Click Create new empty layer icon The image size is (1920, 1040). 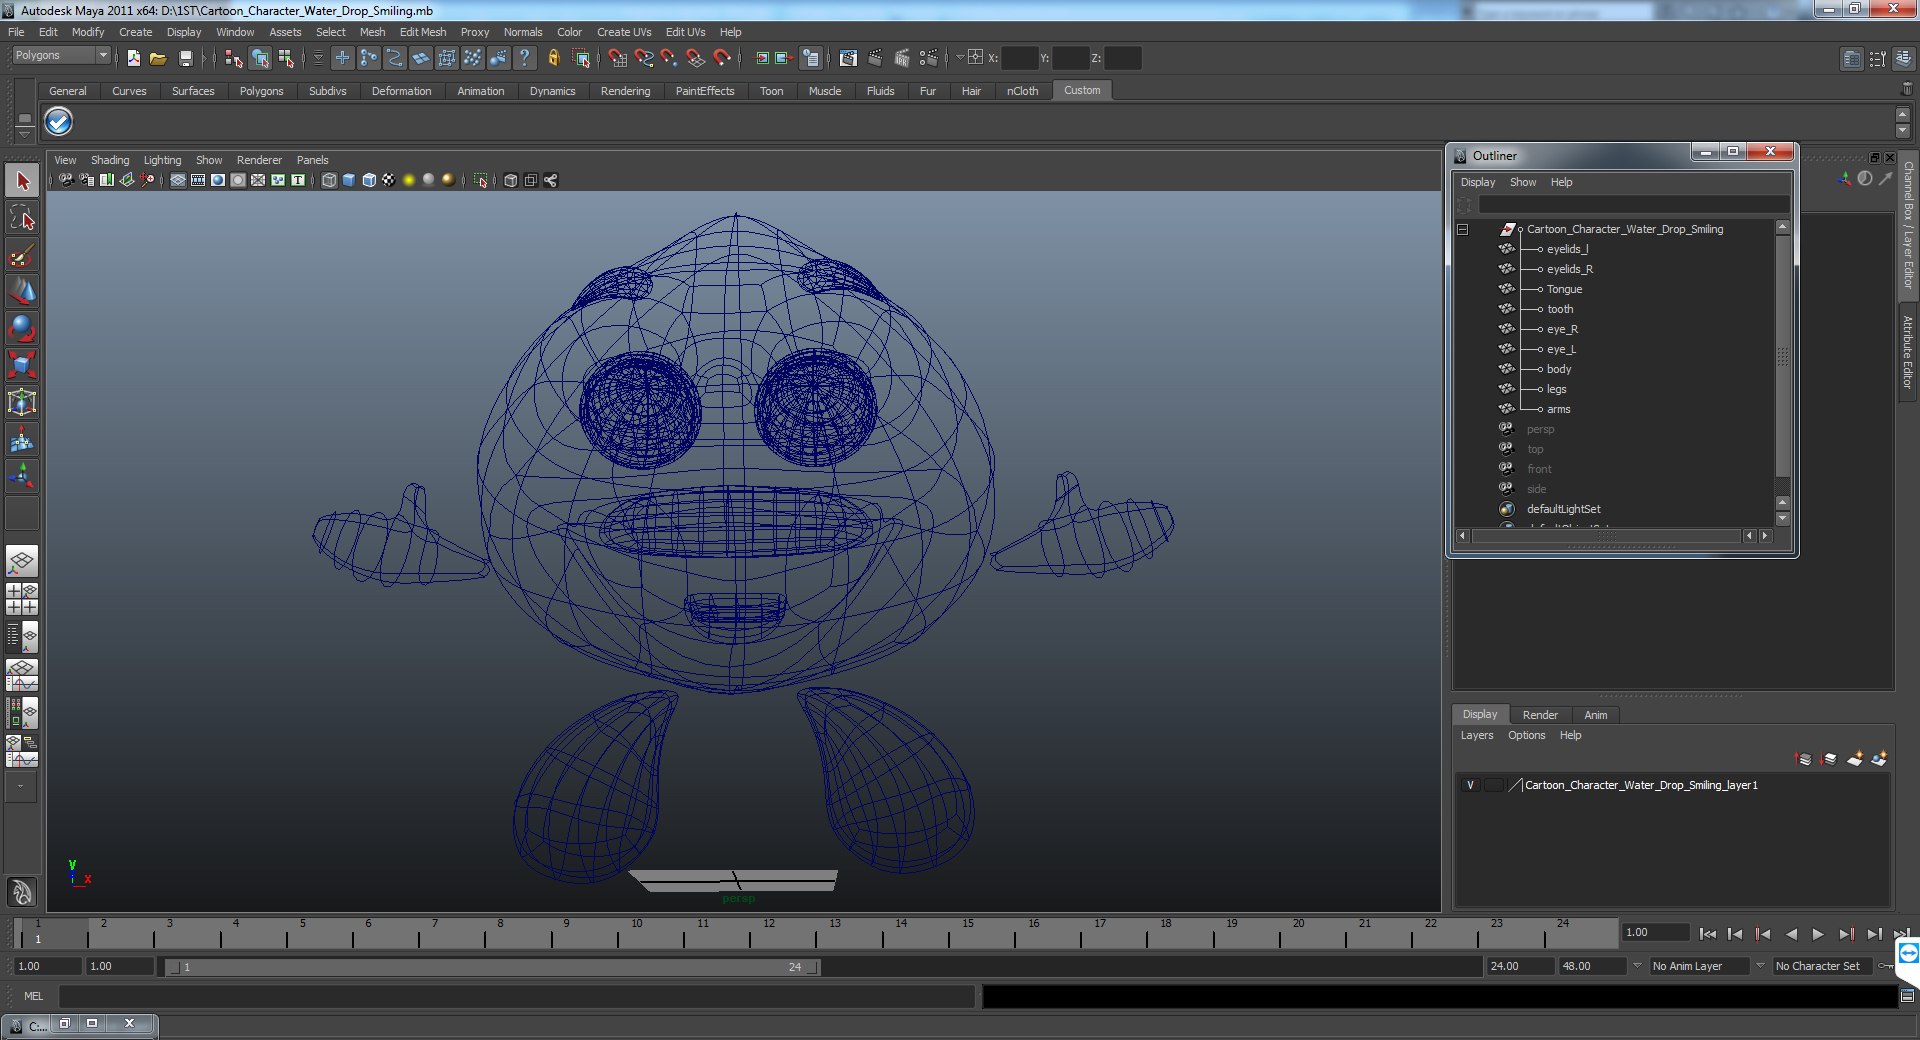(x=1854, y=759)
